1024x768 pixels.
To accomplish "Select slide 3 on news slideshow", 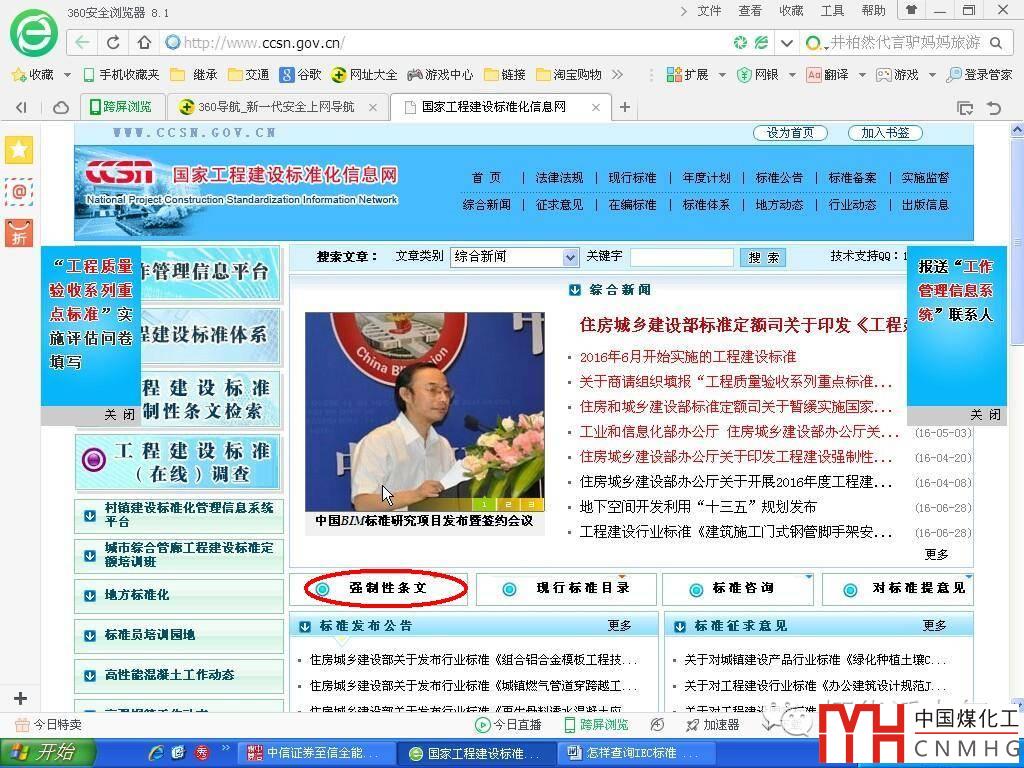I will coord(532,504).
